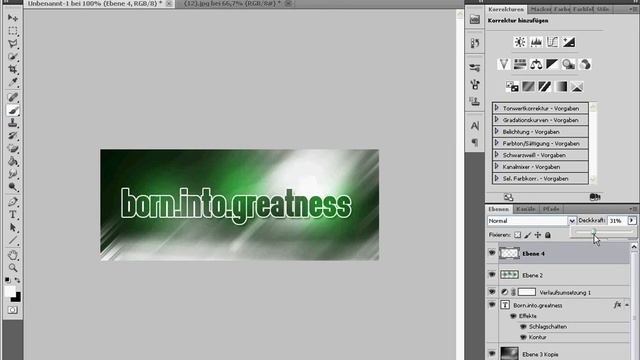The width and height of the screenshot is (640, 360).
Task: Add a Channel Mixer adjustment icon
Action: pos(585,64)
